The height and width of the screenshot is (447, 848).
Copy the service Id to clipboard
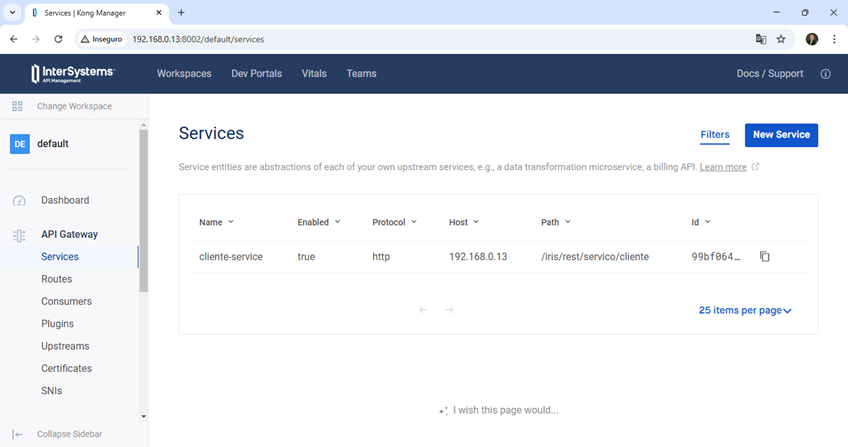point(764,257)
